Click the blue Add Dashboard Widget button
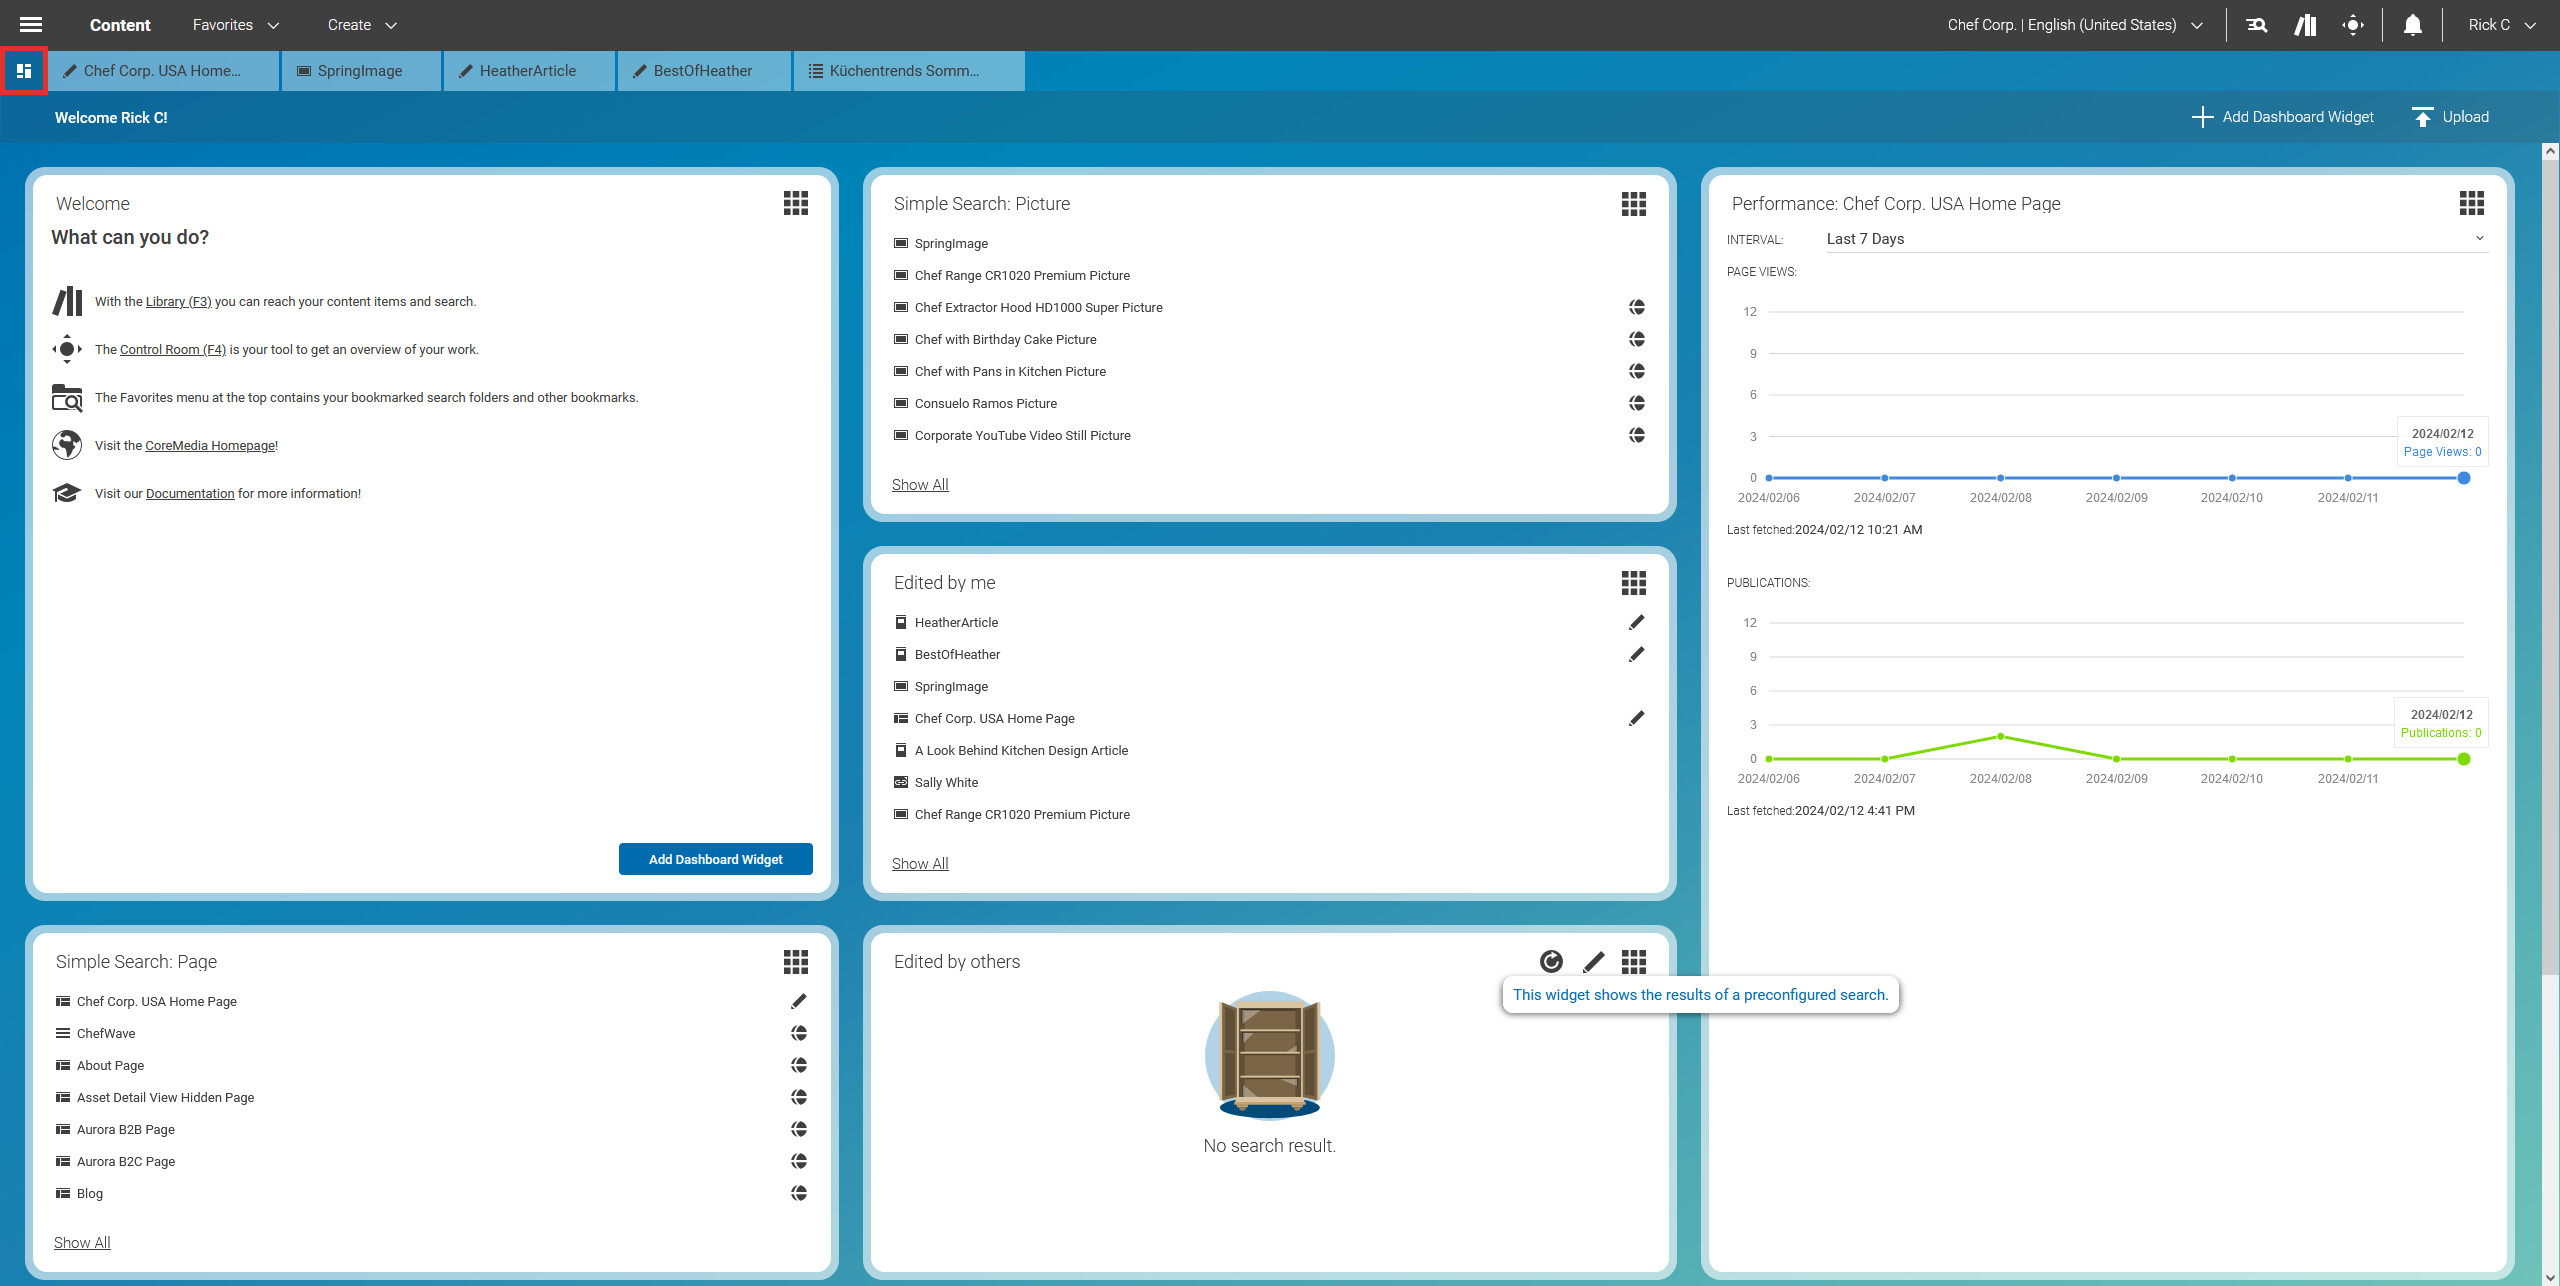Viewport: 2560px width, 1286px height. pos(715,859)
